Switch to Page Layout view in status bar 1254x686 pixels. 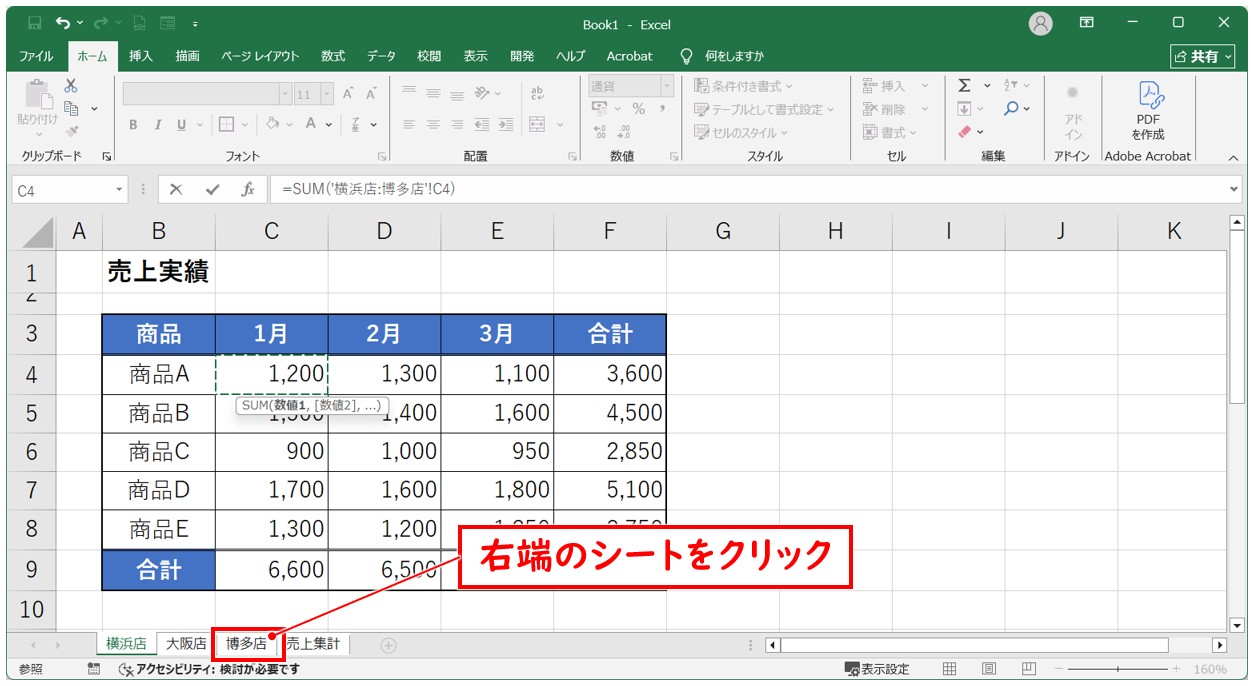pos(988,669)
